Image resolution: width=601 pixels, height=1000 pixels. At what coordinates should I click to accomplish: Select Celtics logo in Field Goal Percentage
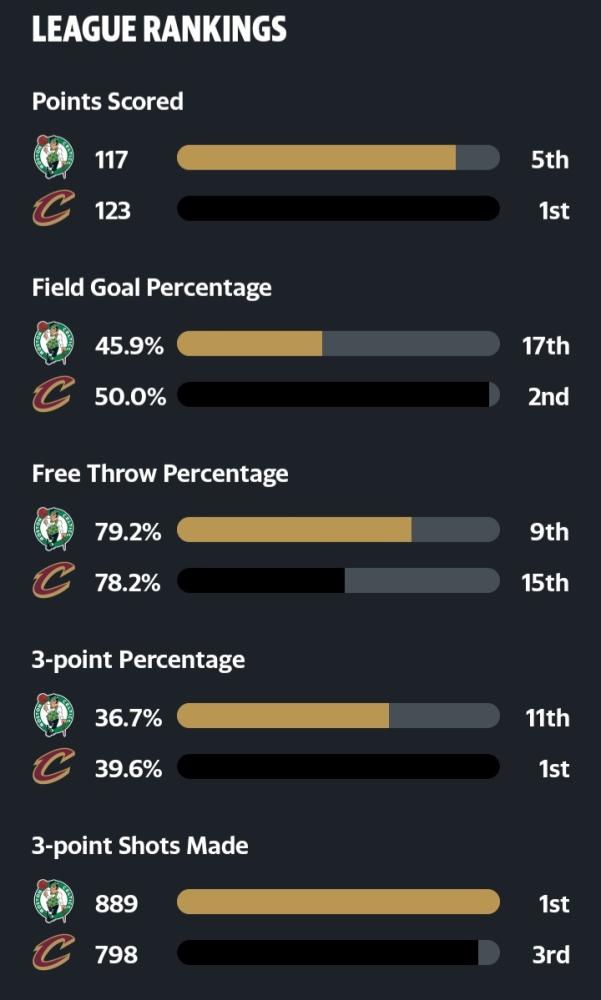coord(54,343)
